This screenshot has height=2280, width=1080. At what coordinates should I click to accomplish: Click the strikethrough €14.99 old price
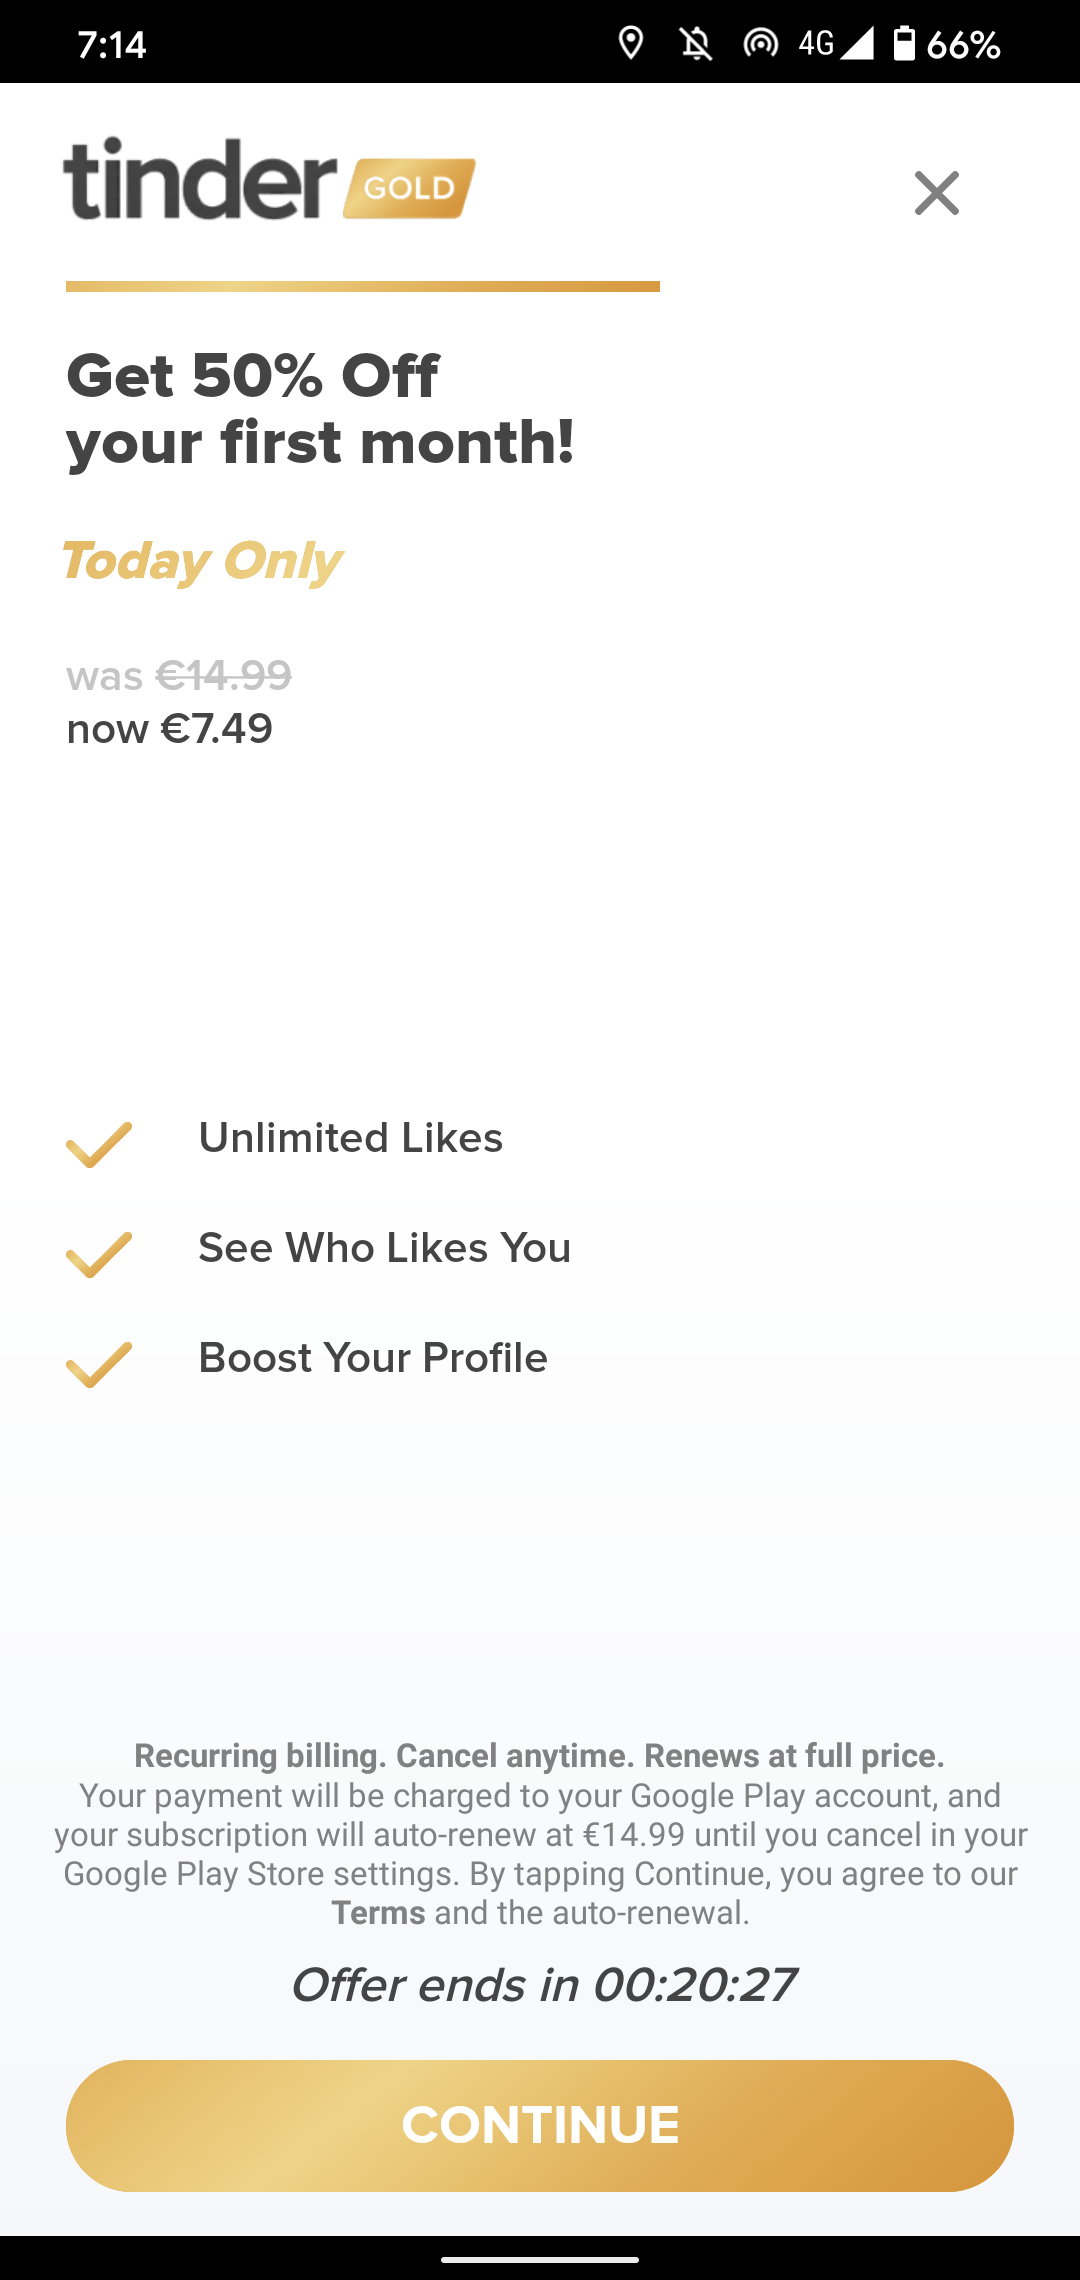(x=222, y=675)
